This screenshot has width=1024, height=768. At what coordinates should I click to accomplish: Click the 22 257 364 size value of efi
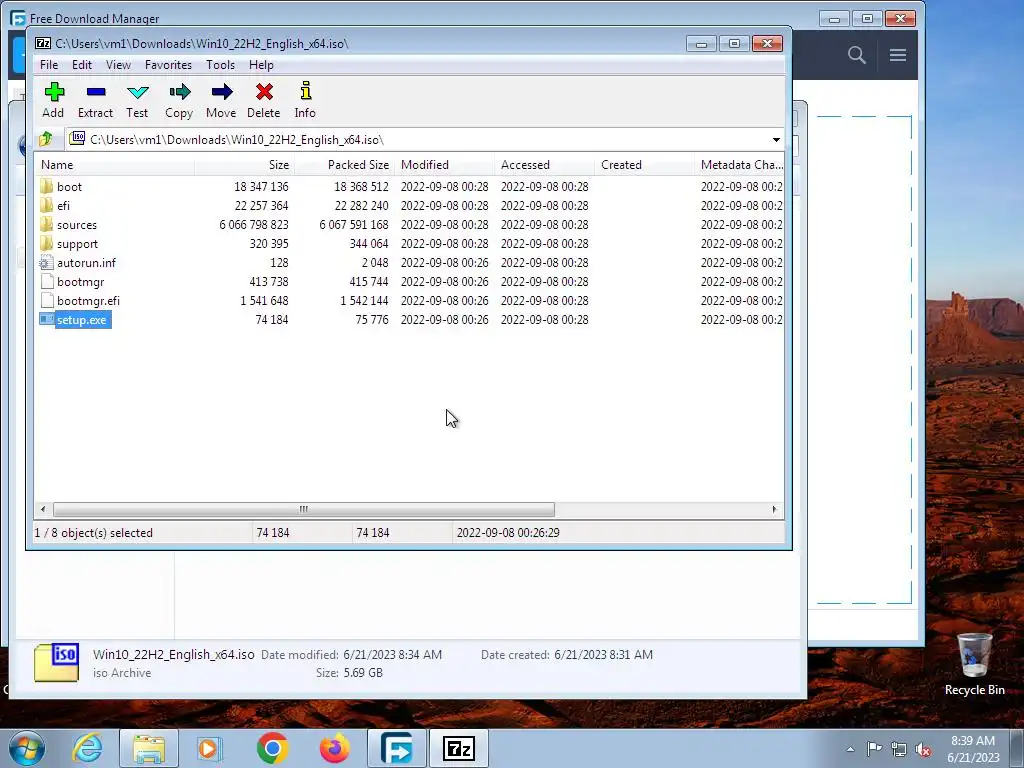tap(261, 206)
